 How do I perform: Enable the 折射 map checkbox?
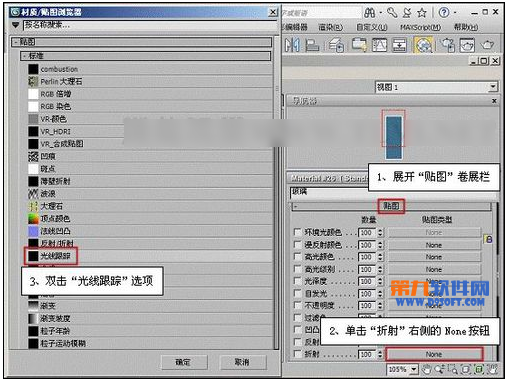(x=297, y=354)
